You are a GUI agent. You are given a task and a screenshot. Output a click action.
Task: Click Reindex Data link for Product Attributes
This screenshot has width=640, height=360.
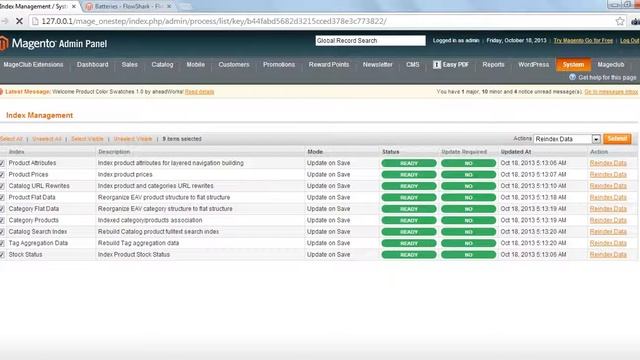click(x=608, y=163)
